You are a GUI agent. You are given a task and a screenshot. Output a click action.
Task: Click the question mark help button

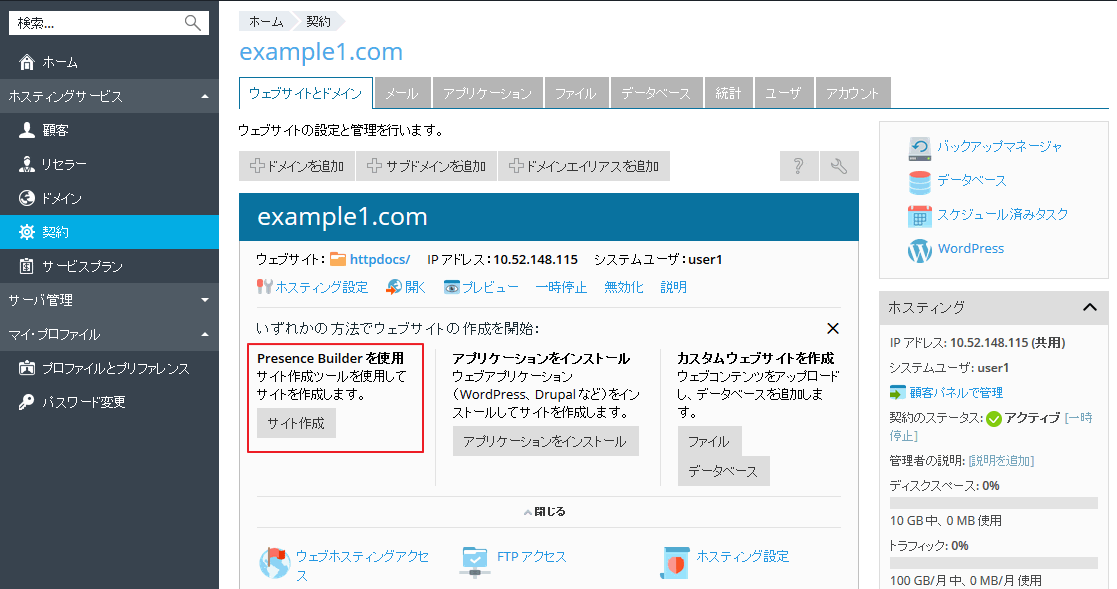(x=799, y=166)
